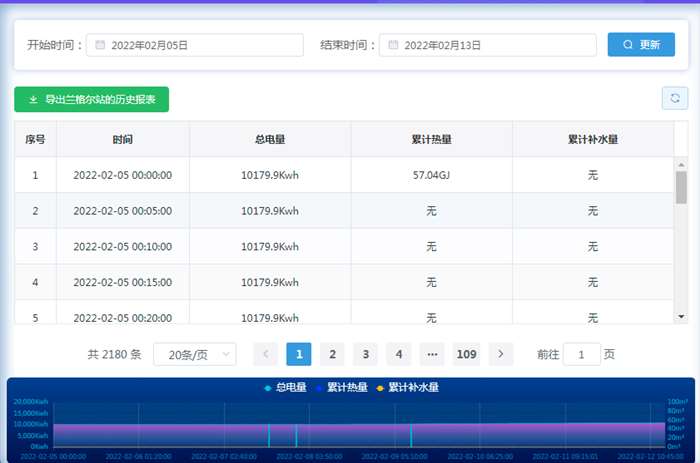Click calendar icon in start time field
Image resolution: width=700 pixels, height=463 pixels.
[x=100, y=45]
